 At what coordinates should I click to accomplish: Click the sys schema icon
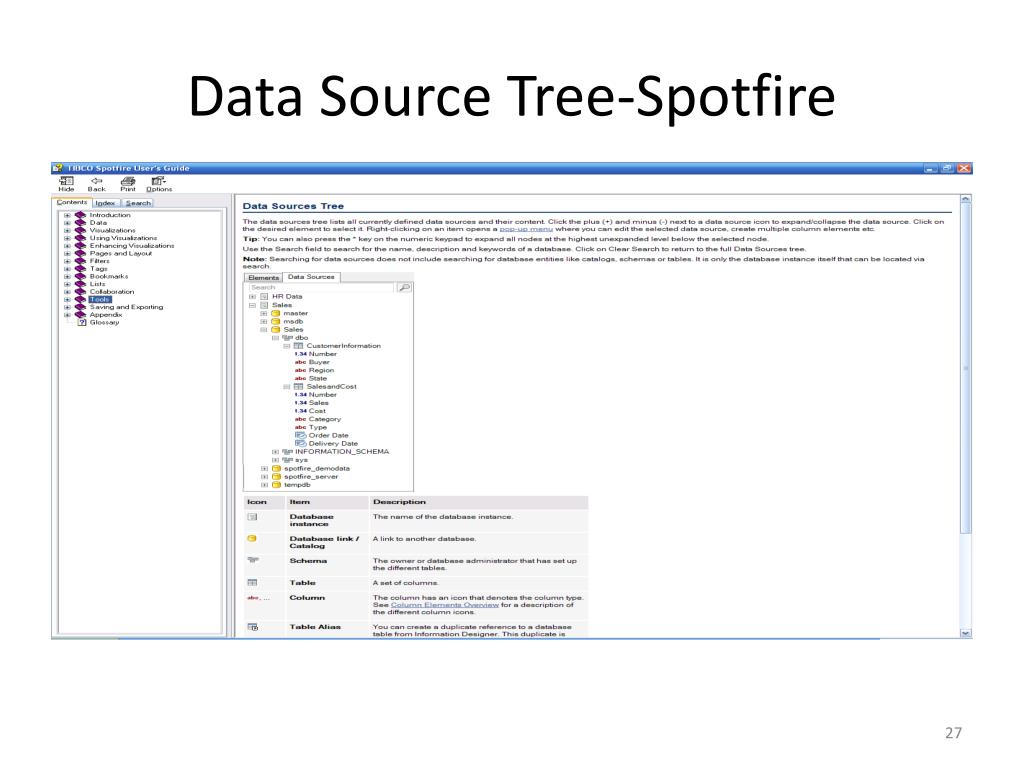pos(287,460)
